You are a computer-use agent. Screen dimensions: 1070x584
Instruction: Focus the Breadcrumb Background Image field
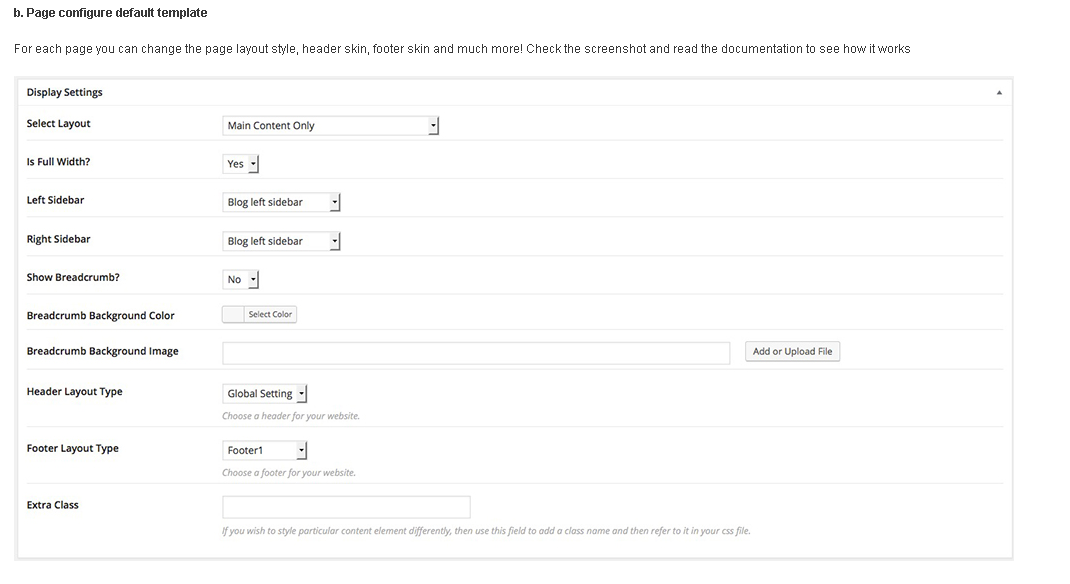476,352
